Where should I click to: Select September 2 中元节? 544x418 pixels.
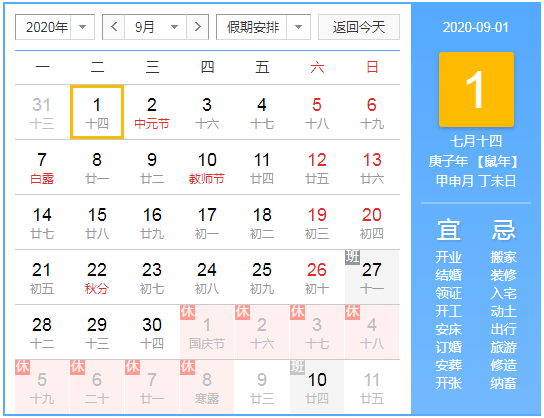[x=152, y=112]
